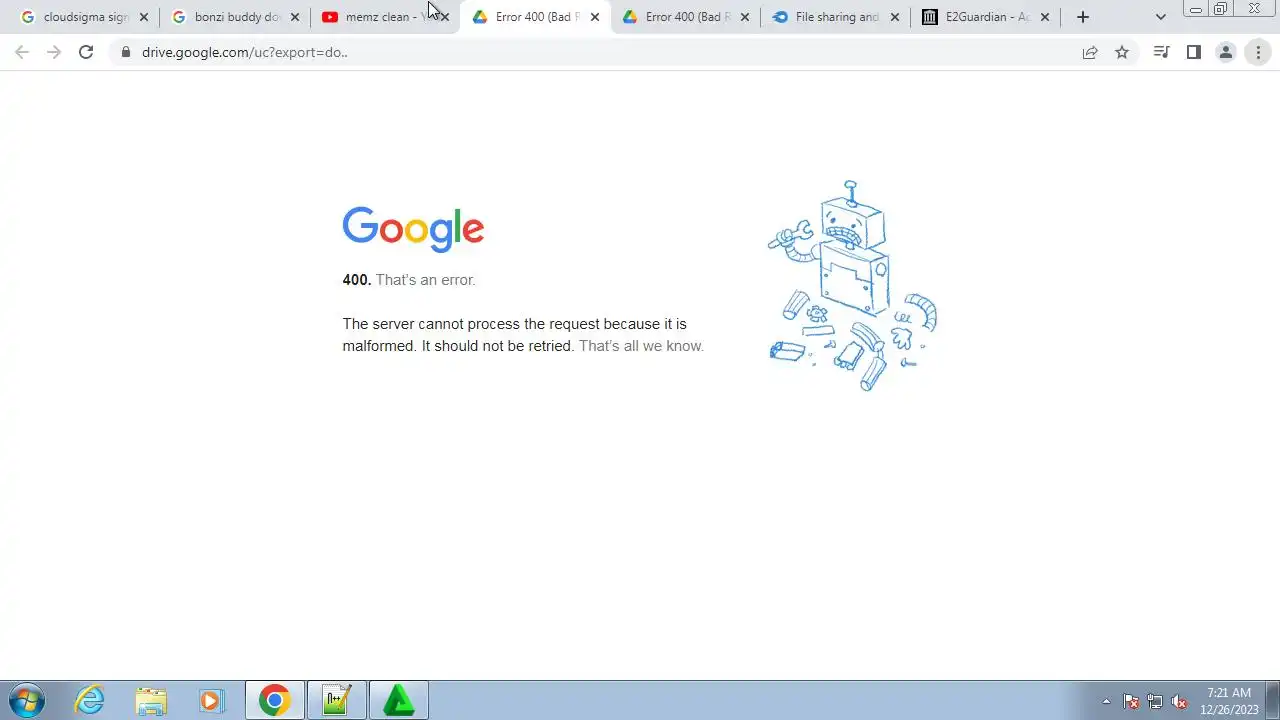Image resolution: width=1280 pixels, height=720 pixels.
Task: Close the File sharing tab
Action: click(x=895, y=17)
